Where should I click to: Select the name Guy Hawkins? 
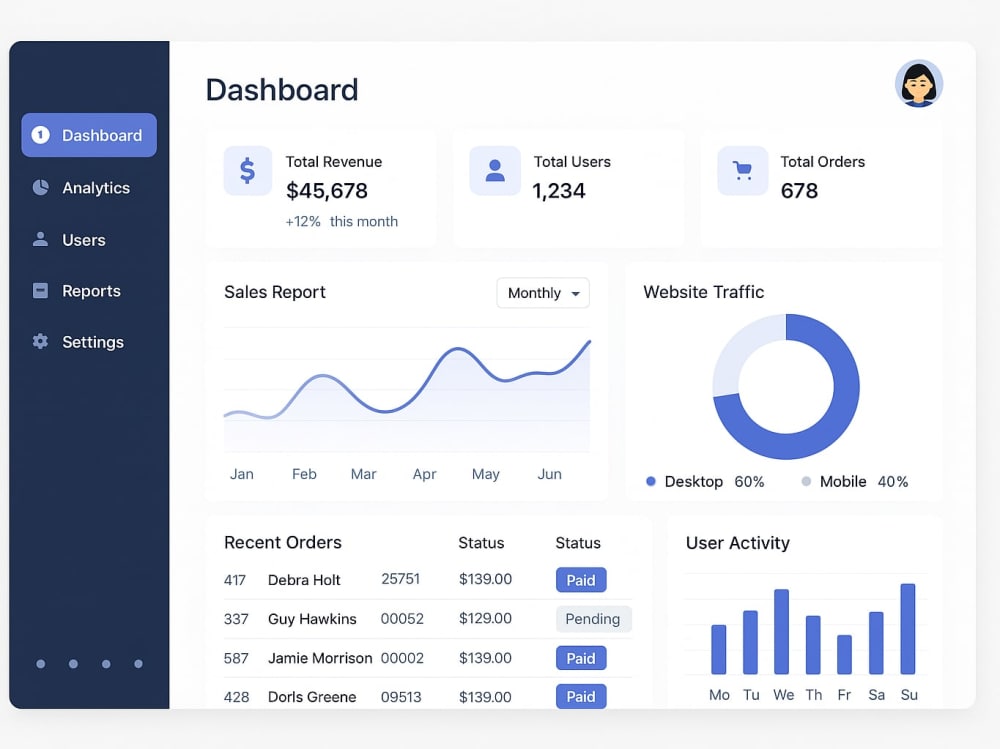coord(312,619)
